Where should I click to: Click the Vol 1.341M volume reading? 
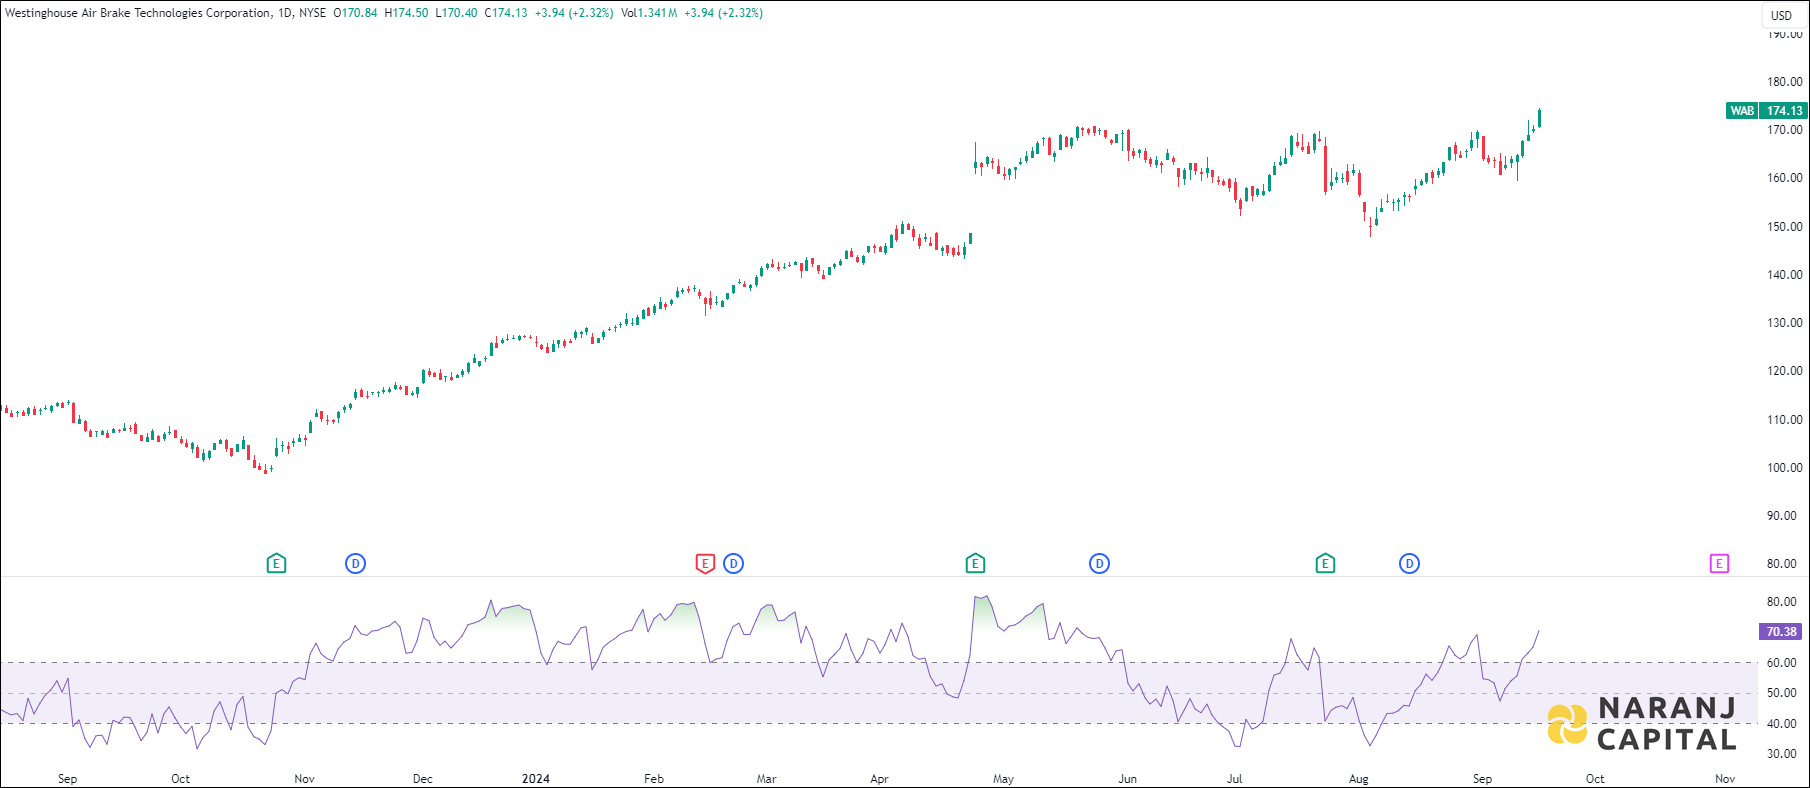coord(648,13)
